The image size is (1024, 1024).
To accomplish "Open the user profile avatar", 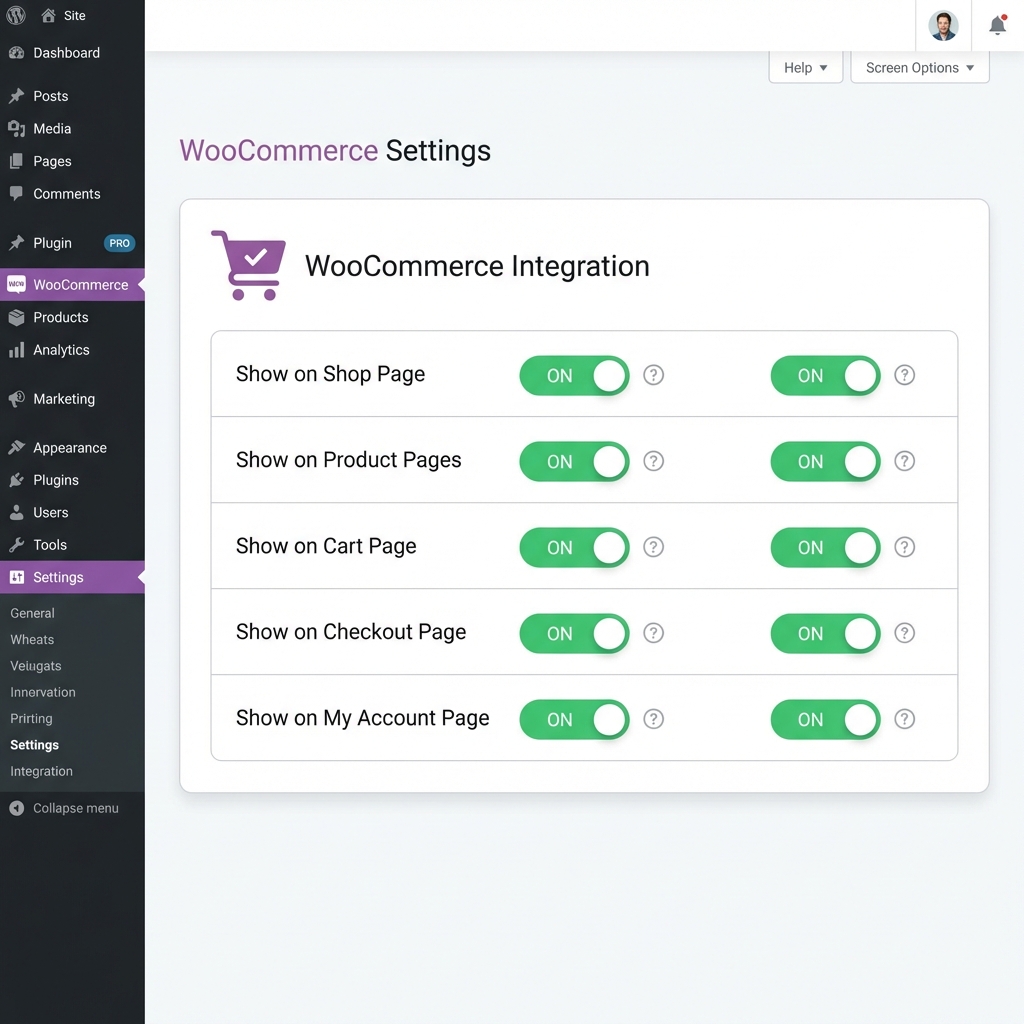I will click(943, 25).
